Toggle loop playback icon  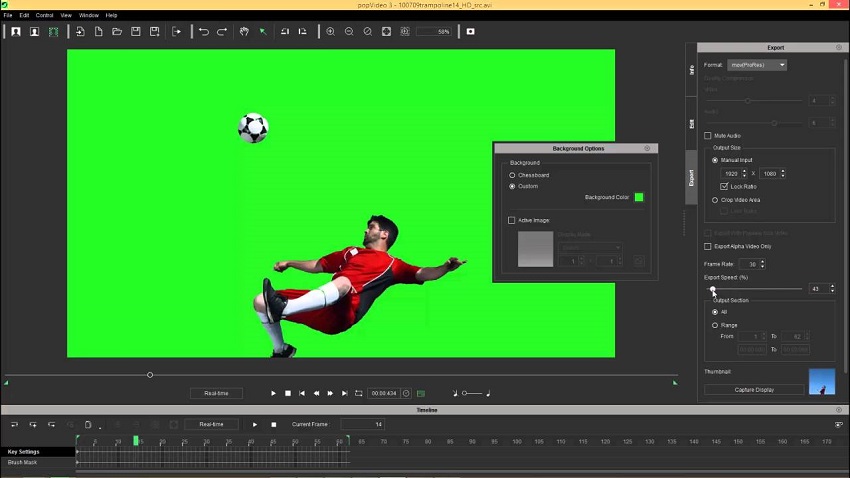click(x=358, y=393)
